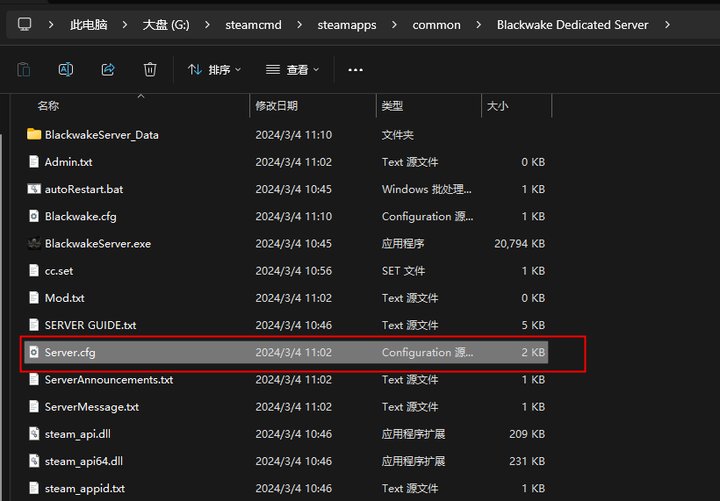This screenshot has height=501, width=720.
Task: Click the steam_api64.dll file name
Action: tap(84, 461)
